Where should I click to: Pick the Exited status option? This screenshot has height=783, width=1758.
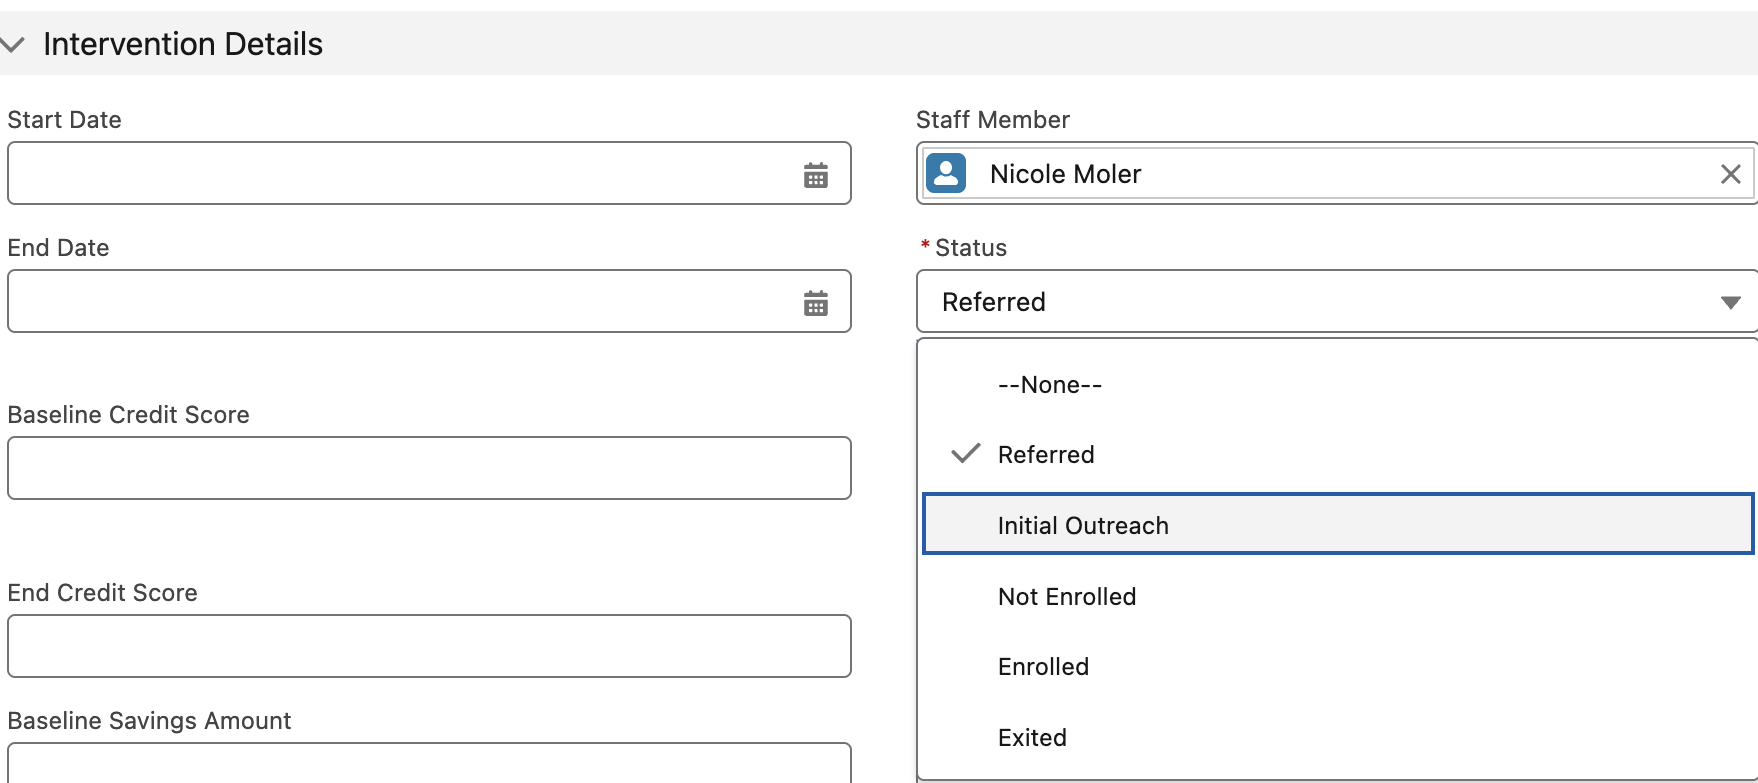[x=1338, y=738]
